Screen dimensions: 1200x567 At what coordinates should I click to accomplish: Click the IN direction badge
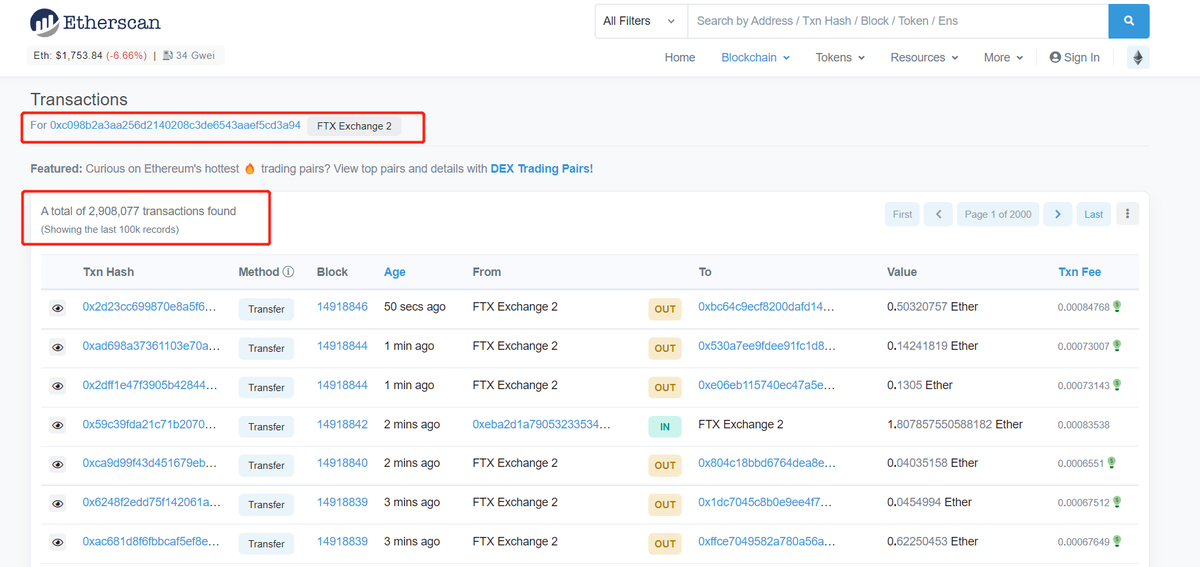coord(665,426)
